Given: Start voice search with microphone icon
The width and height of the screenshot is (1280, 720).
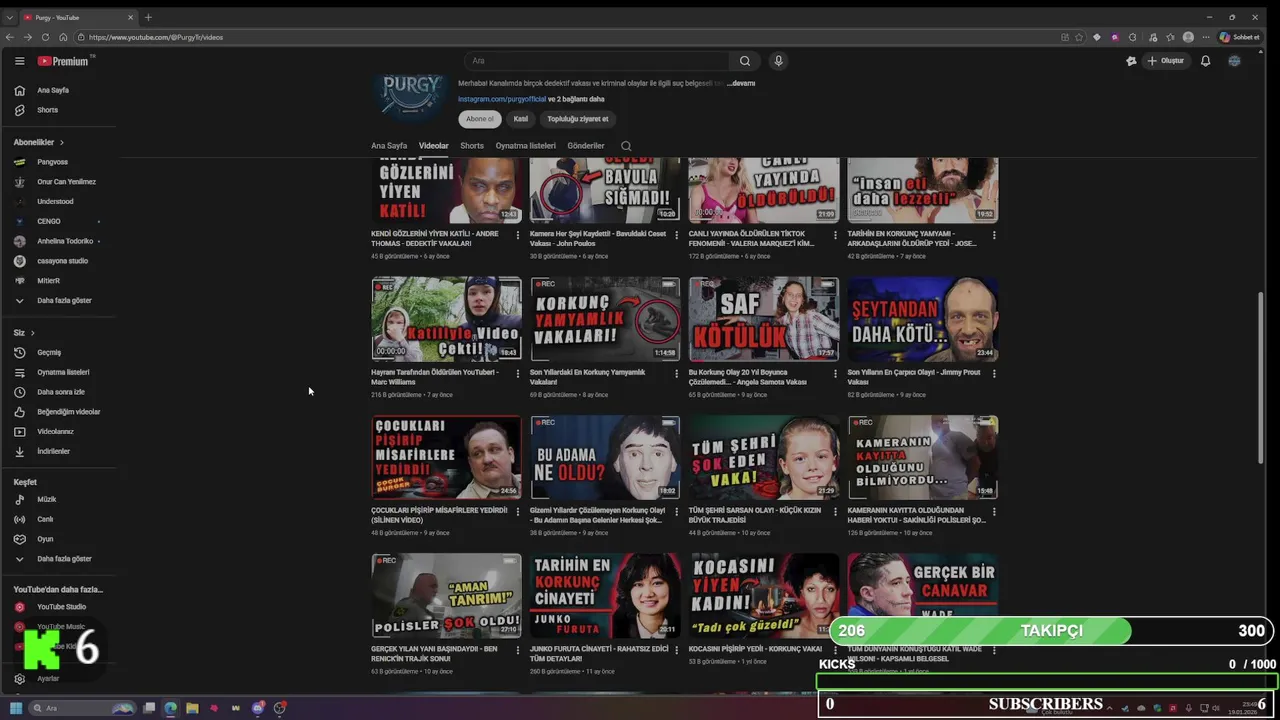Looking at the screenshot, I should [778, 61].
